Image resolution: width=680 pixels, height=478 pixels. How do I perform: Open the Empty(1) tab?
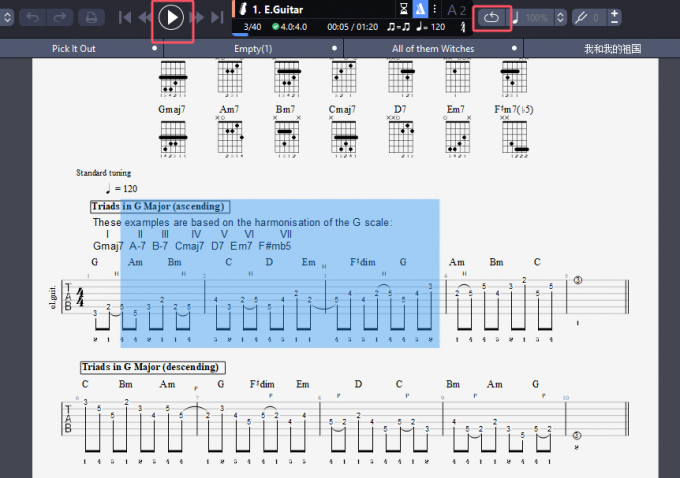[x=253, y=48]
